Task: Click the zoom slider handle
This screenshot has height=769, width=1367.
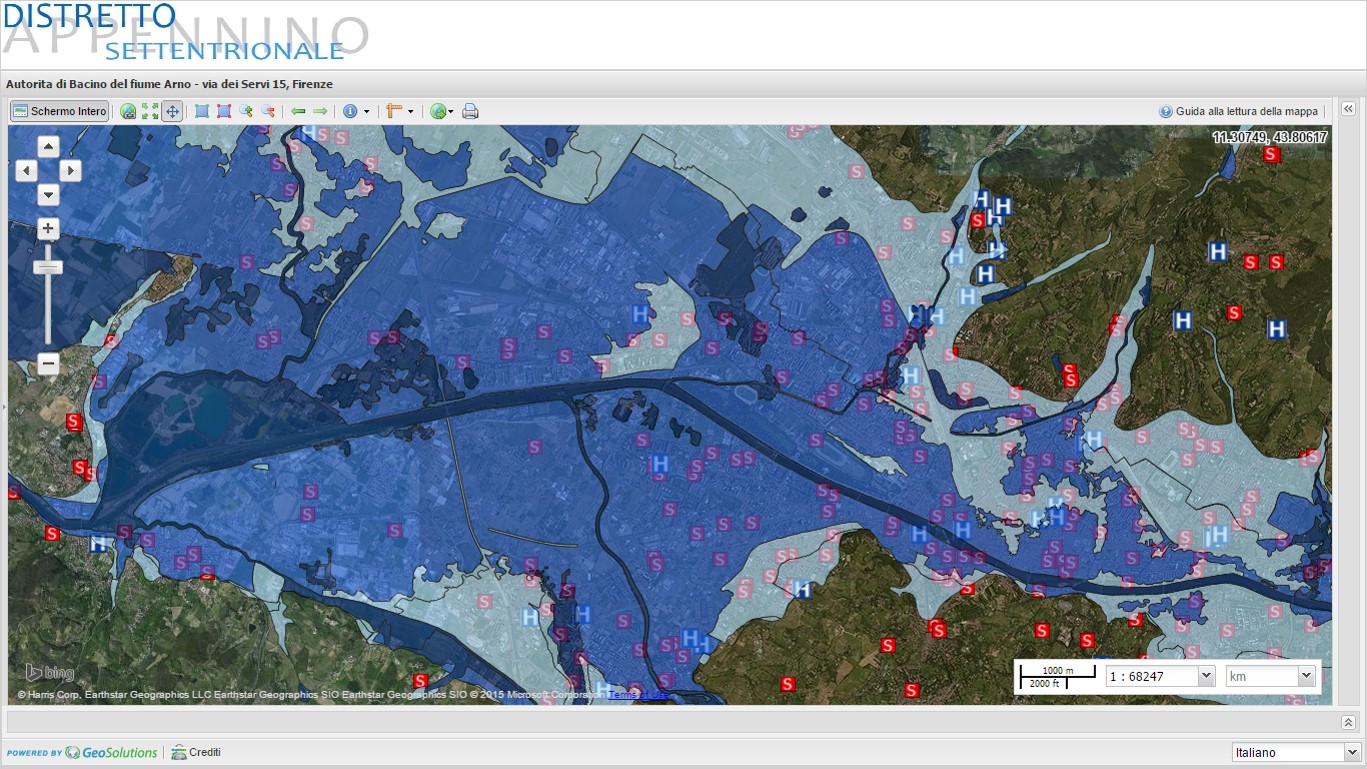Action: pyautogui.click(x=48, y=267)
